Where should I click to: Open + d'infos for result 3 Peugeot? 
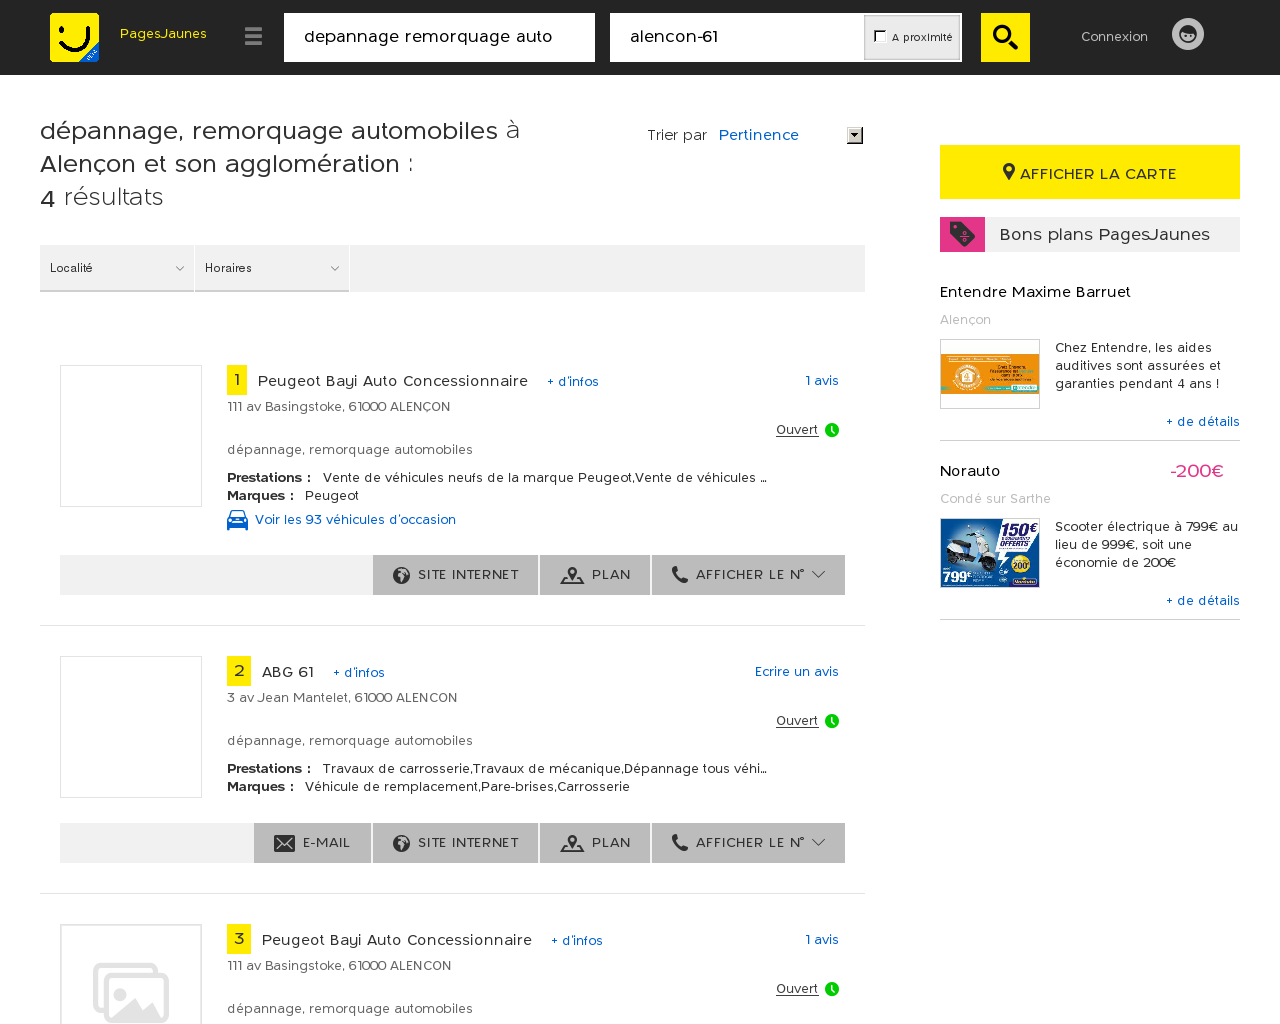coord(577,941)
